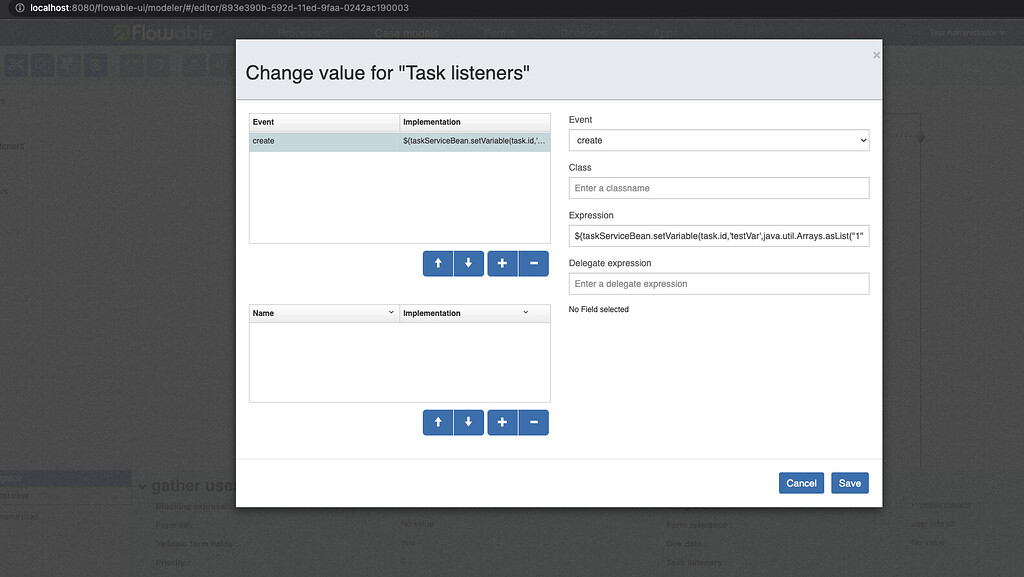Open the Implementation dropdown in fields table
1024x577 pixels.
(526, 312)
